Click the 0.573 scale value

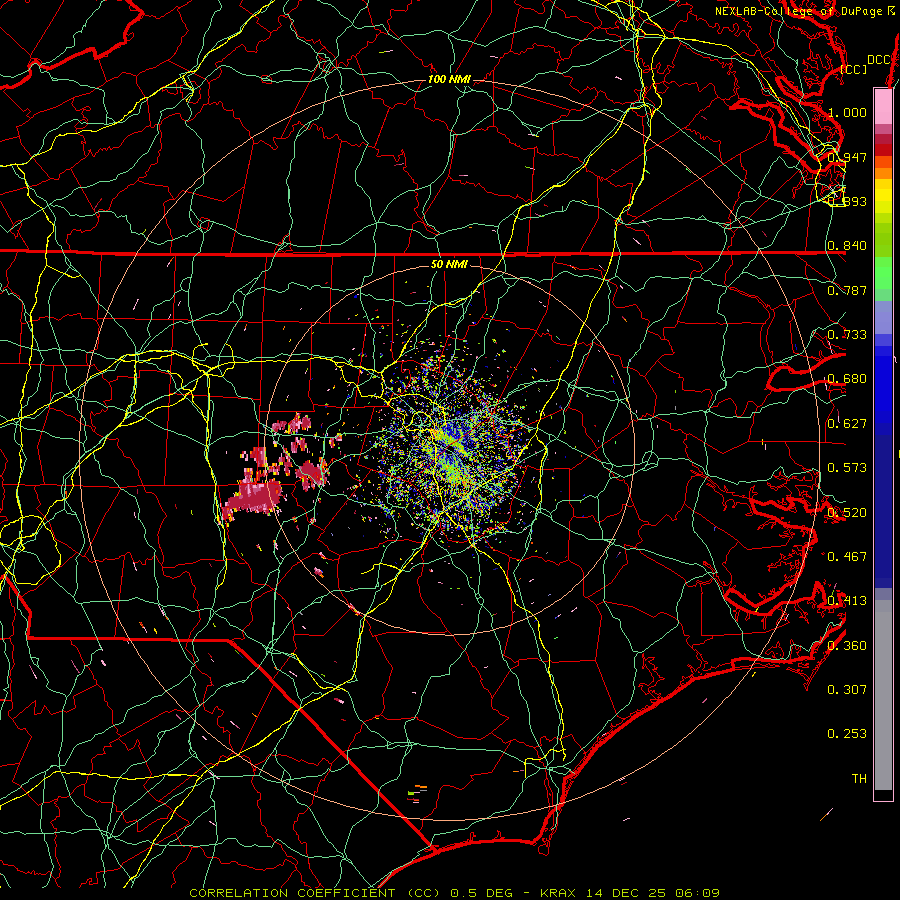tap(847, 468)
